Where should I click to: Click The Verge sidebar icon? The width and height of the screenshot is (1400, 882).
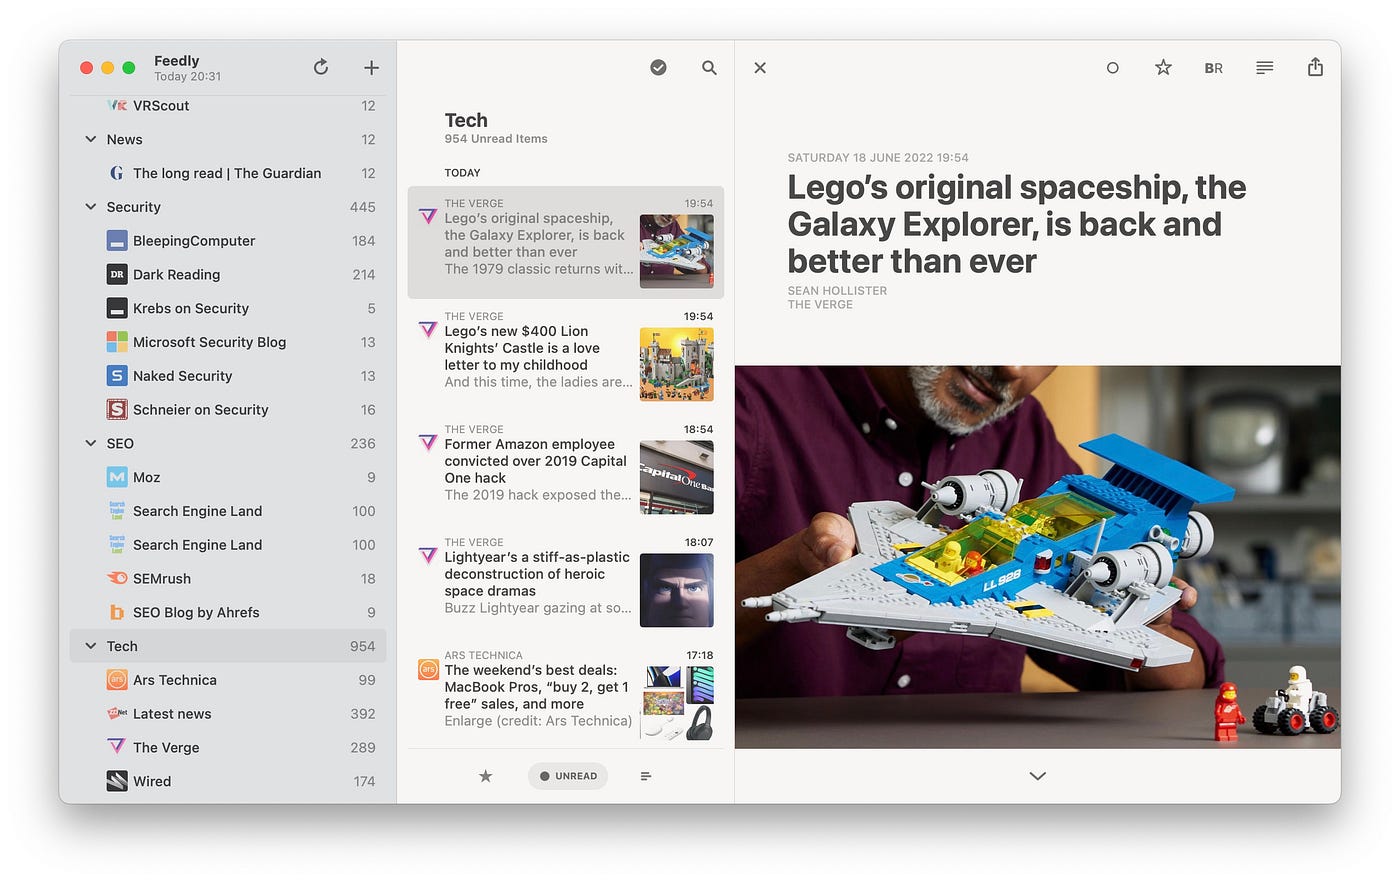coord(117,747)
